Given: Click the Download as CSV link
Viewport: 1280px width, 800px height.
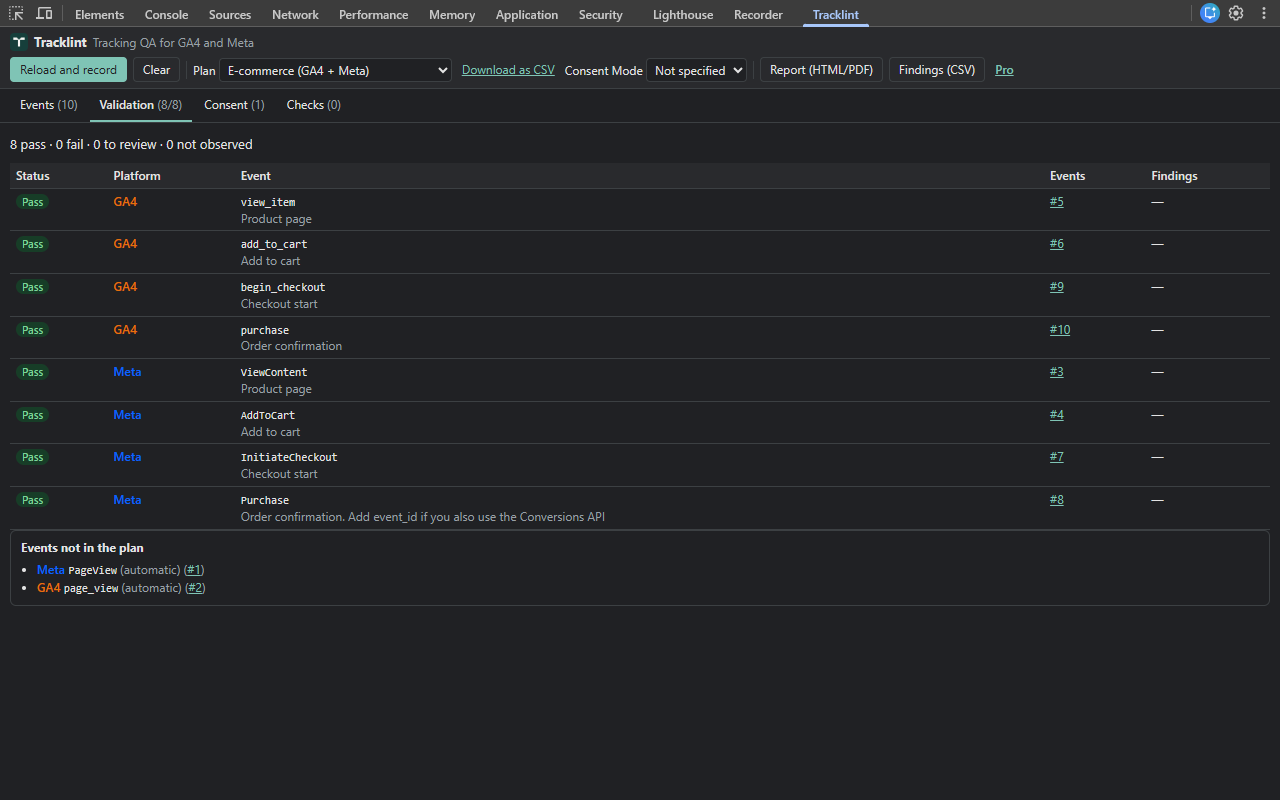Looking at the screenshot, I should pos(508,70).
